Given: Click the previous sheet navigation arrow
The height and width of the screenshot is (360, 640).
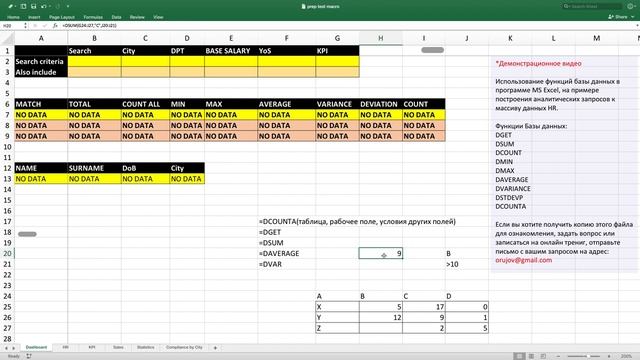Looking at the screenshot, I should pyautogui.click(x=6, y=348).
